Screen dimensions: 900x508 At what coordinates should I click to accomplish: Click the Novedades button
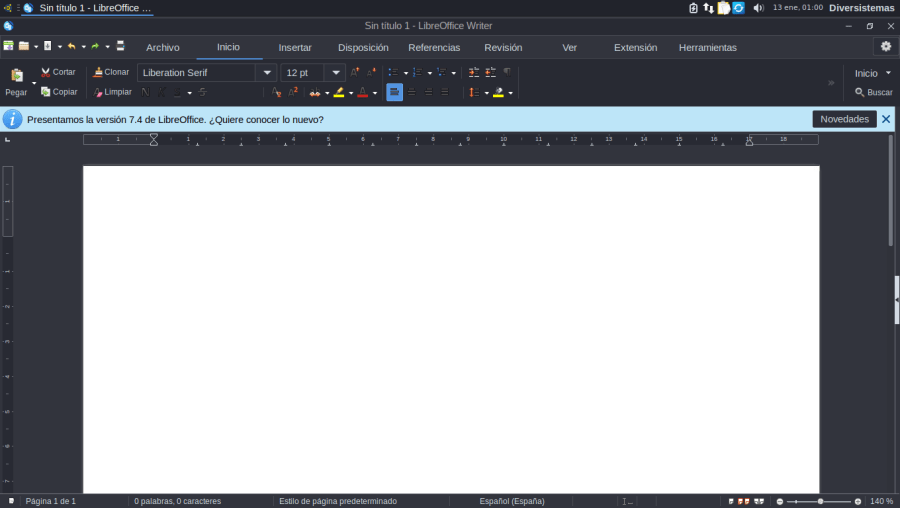click(x=844, y=119)
